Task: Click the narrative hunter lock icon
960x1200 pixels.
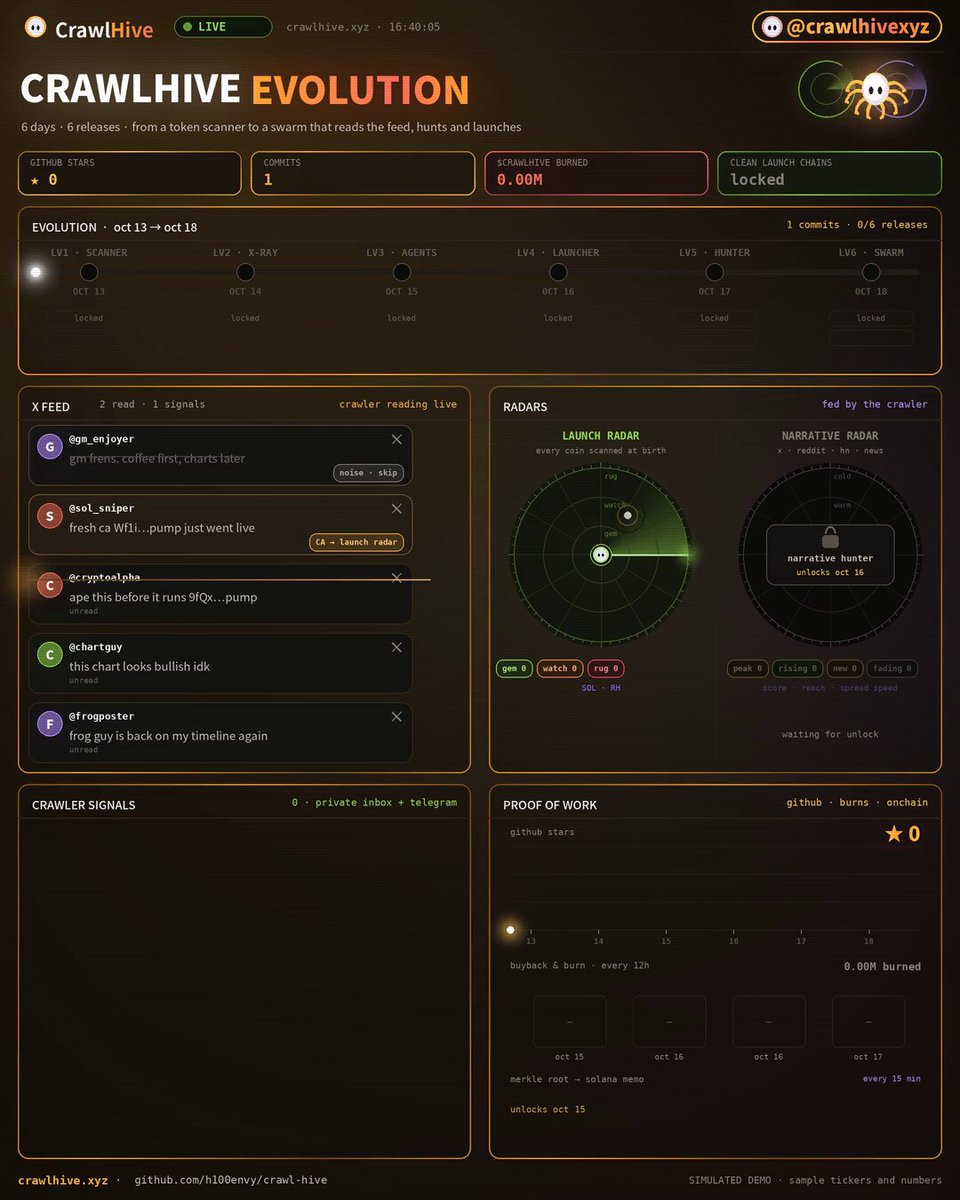Action: [x=830, y=536]
